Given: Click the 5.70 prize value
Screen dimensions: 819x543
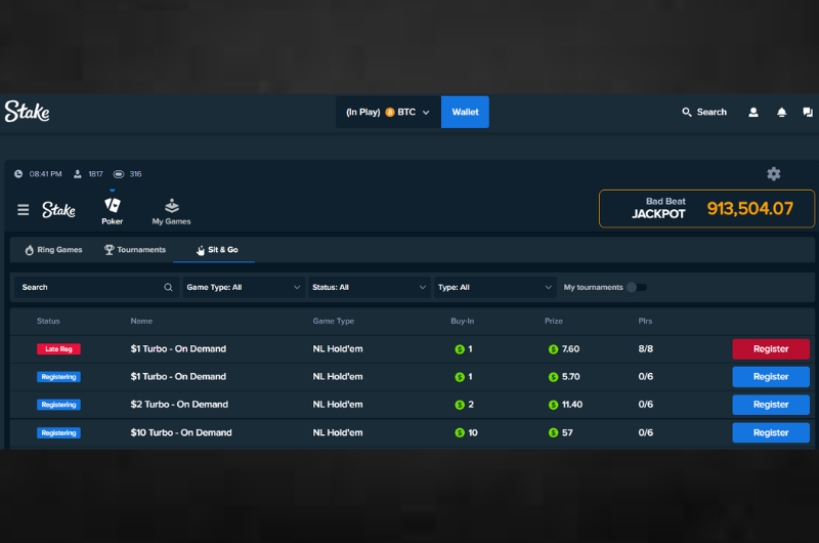Looking at the screenshot, I should (571, 376).
